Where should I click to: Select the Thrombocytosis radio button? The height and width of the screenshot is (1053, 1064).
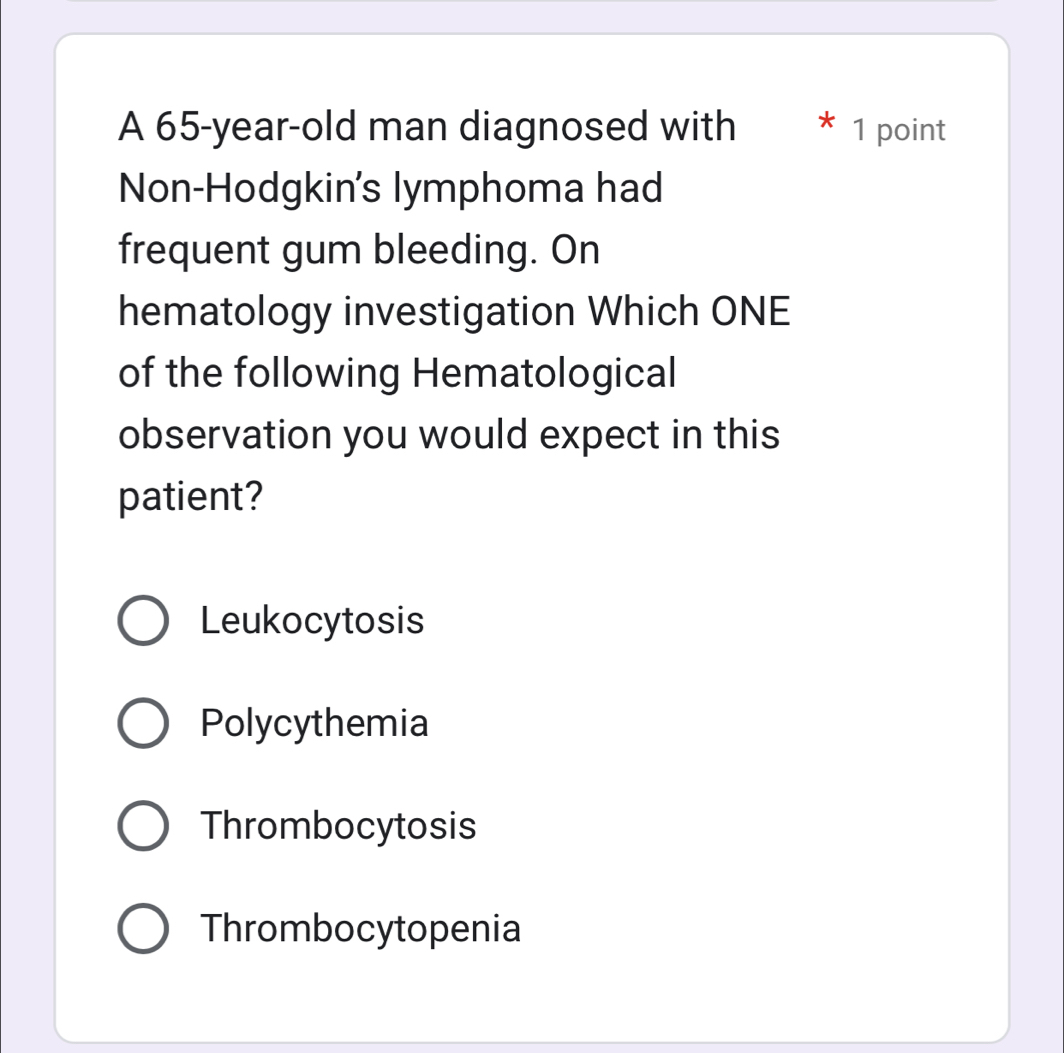click(x=143, y=826)
